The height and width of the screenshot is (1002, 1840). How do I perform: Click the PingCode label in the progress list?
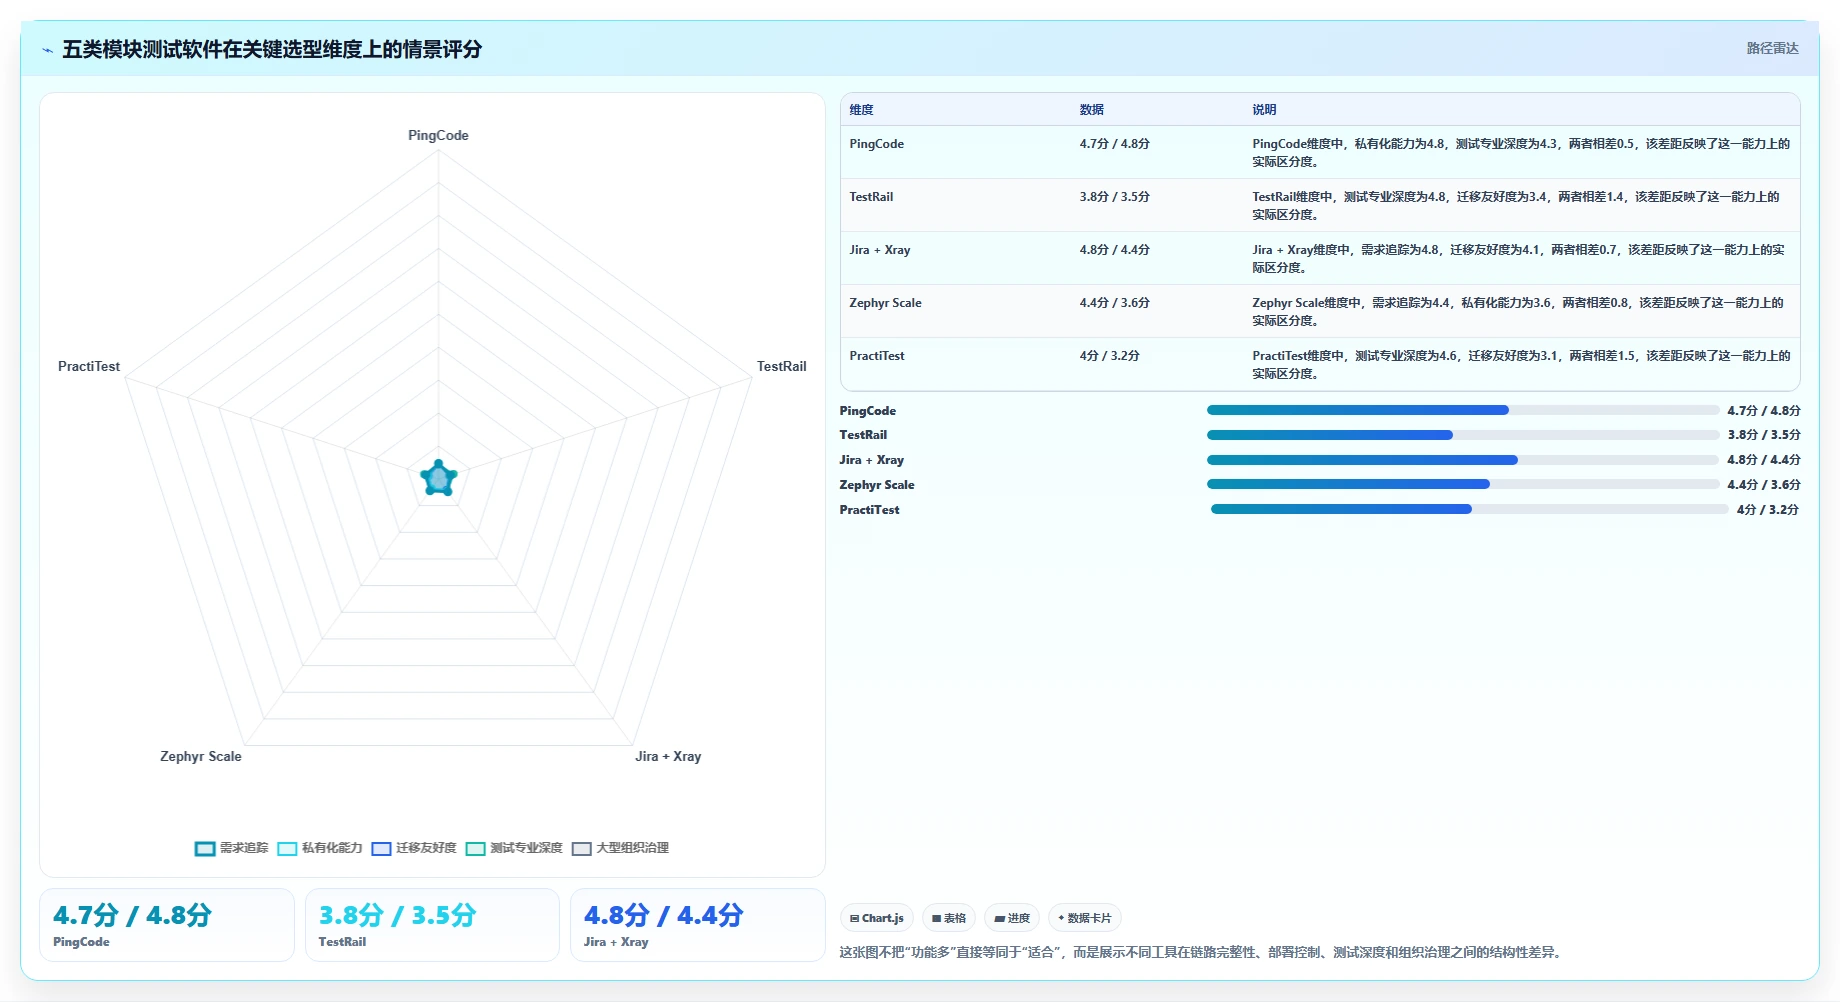867,411
